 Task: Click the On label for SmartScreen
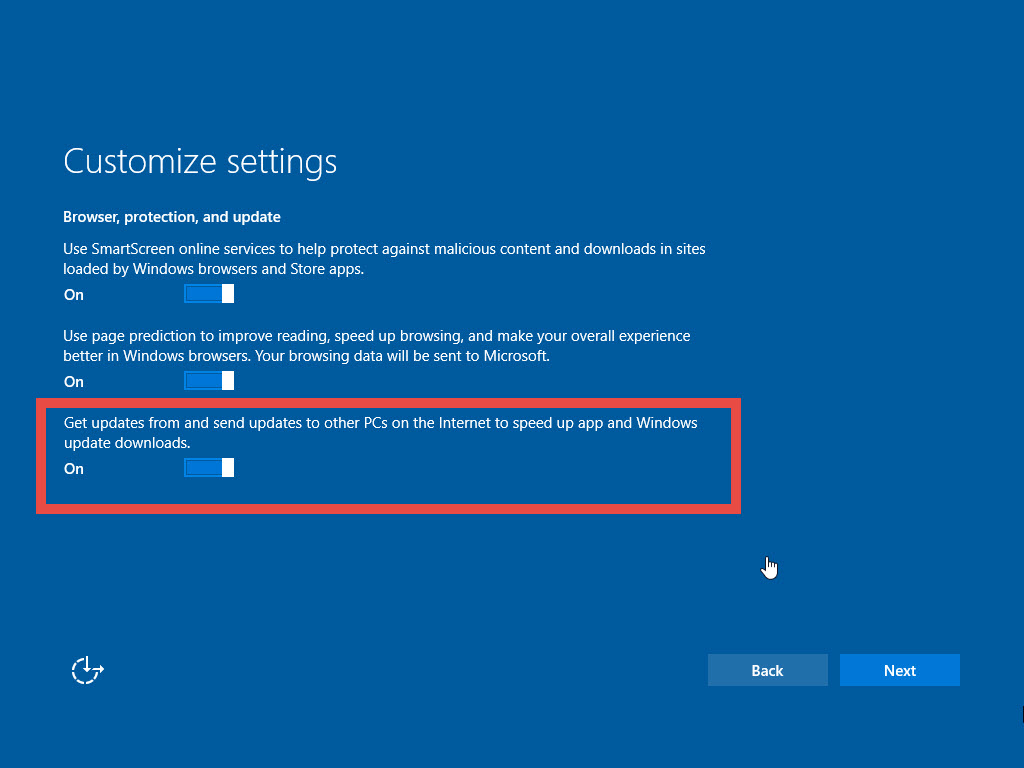click(74, 295)
